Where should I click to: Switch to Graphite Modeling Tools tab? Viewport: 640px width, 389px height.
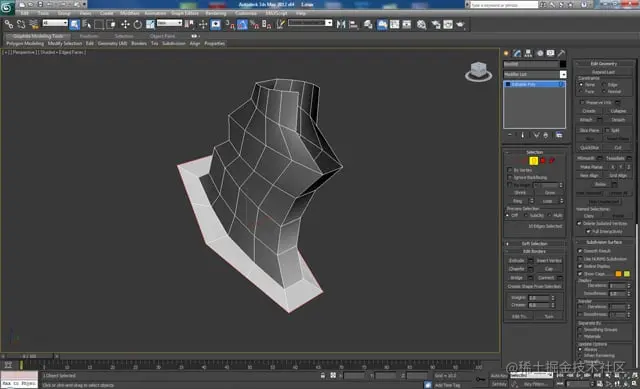[38, 36]
